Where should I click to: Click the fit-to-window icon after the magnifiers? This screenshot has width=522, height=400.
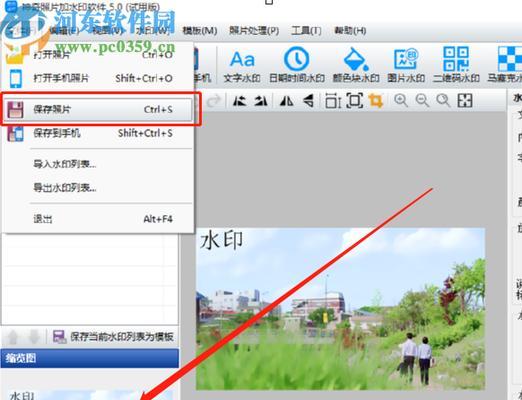[465, 100]
